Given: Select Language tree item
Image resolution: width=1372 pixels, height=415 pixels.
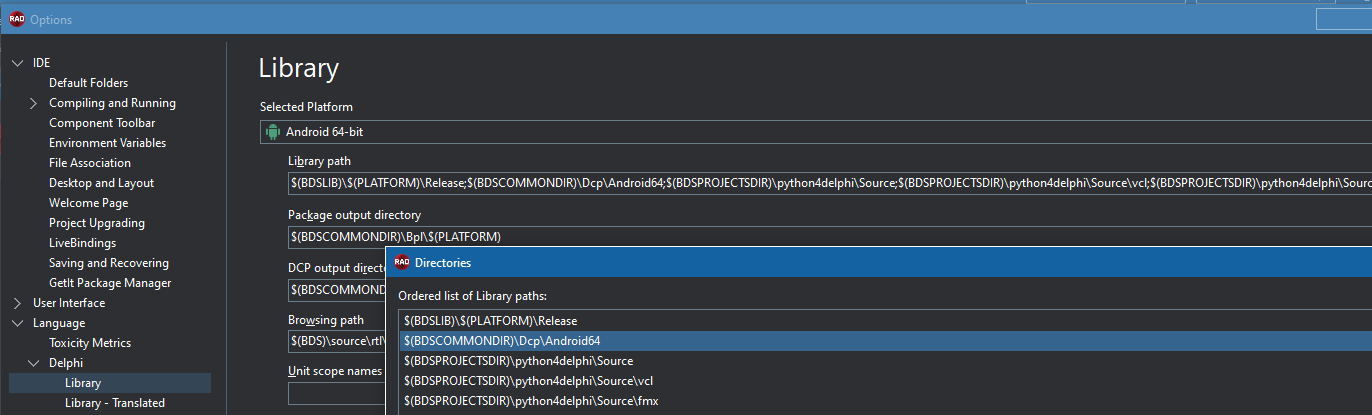Looking at the screenshot, I should 59,323.
